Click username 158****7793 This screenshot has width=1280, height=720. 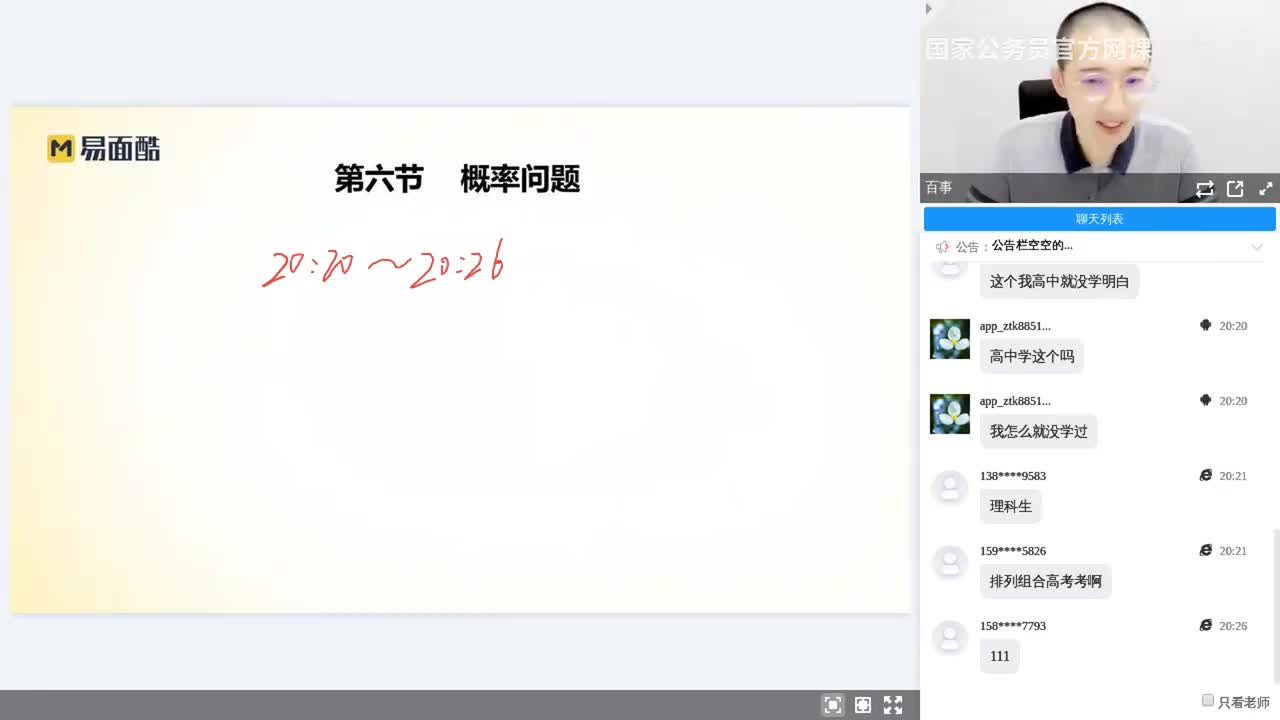coord(1013,626)
